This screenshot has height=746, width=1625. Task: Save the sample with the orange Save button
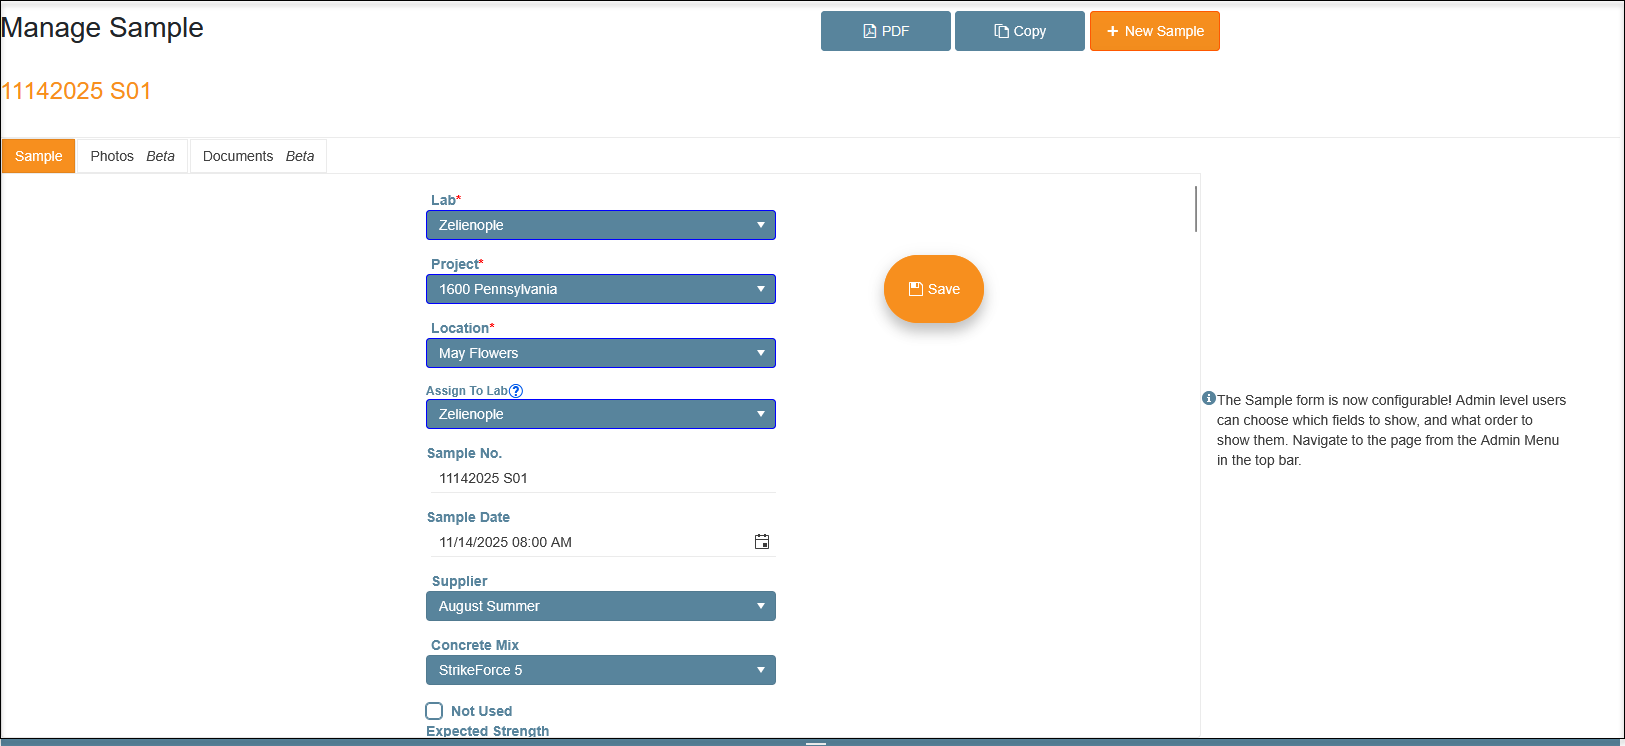[x=933, y=289]
